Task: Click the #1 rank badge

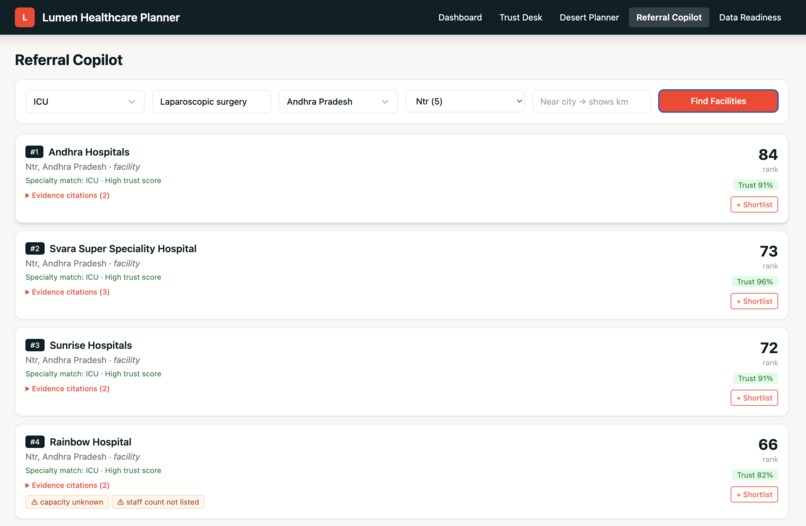Action: [x=34, y=152]
